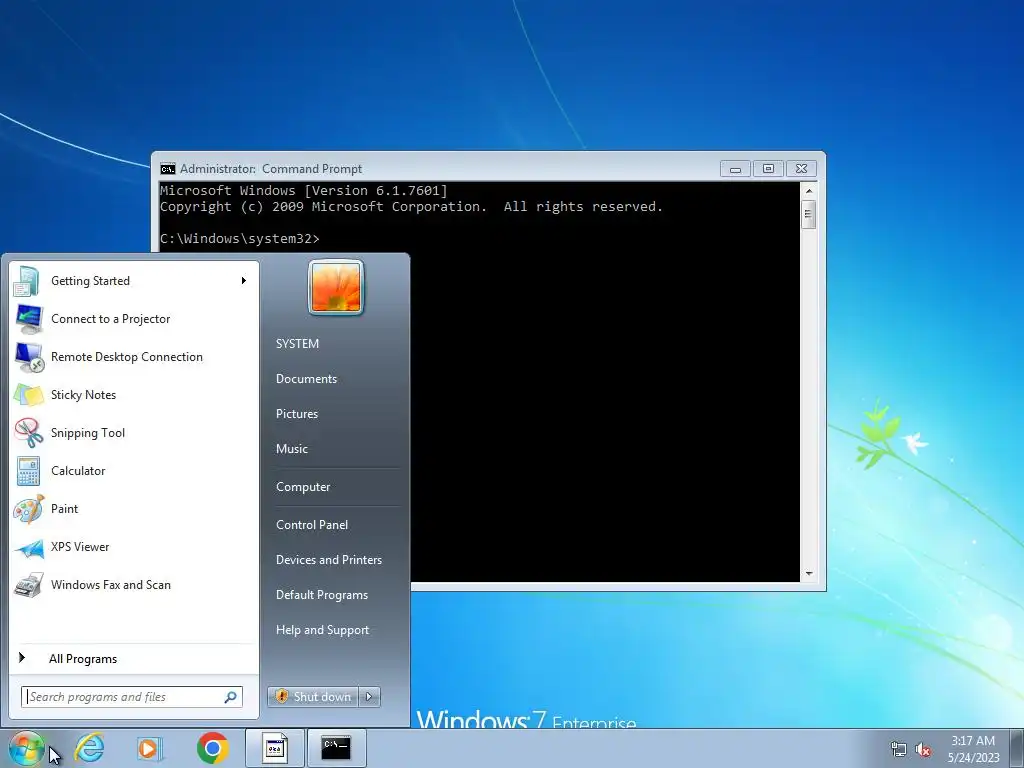Viewport: 1024px width, 768px height.
Task: Click the clock showing 3:17 AM
Action: 973,749
